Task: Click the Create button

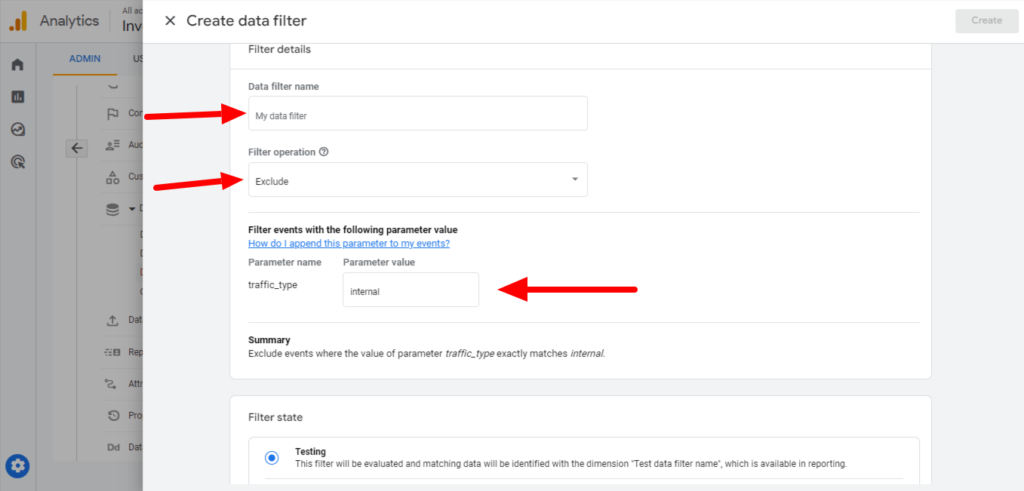Action: [x=986, y=20]
